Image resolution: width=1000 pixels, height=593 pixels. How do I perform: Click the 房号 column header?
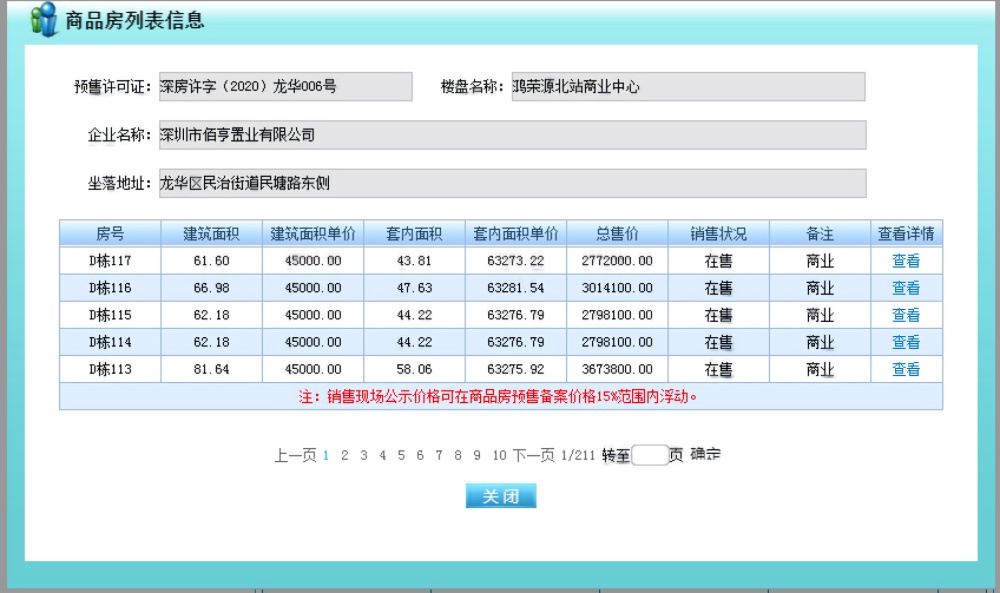[110, 233]
